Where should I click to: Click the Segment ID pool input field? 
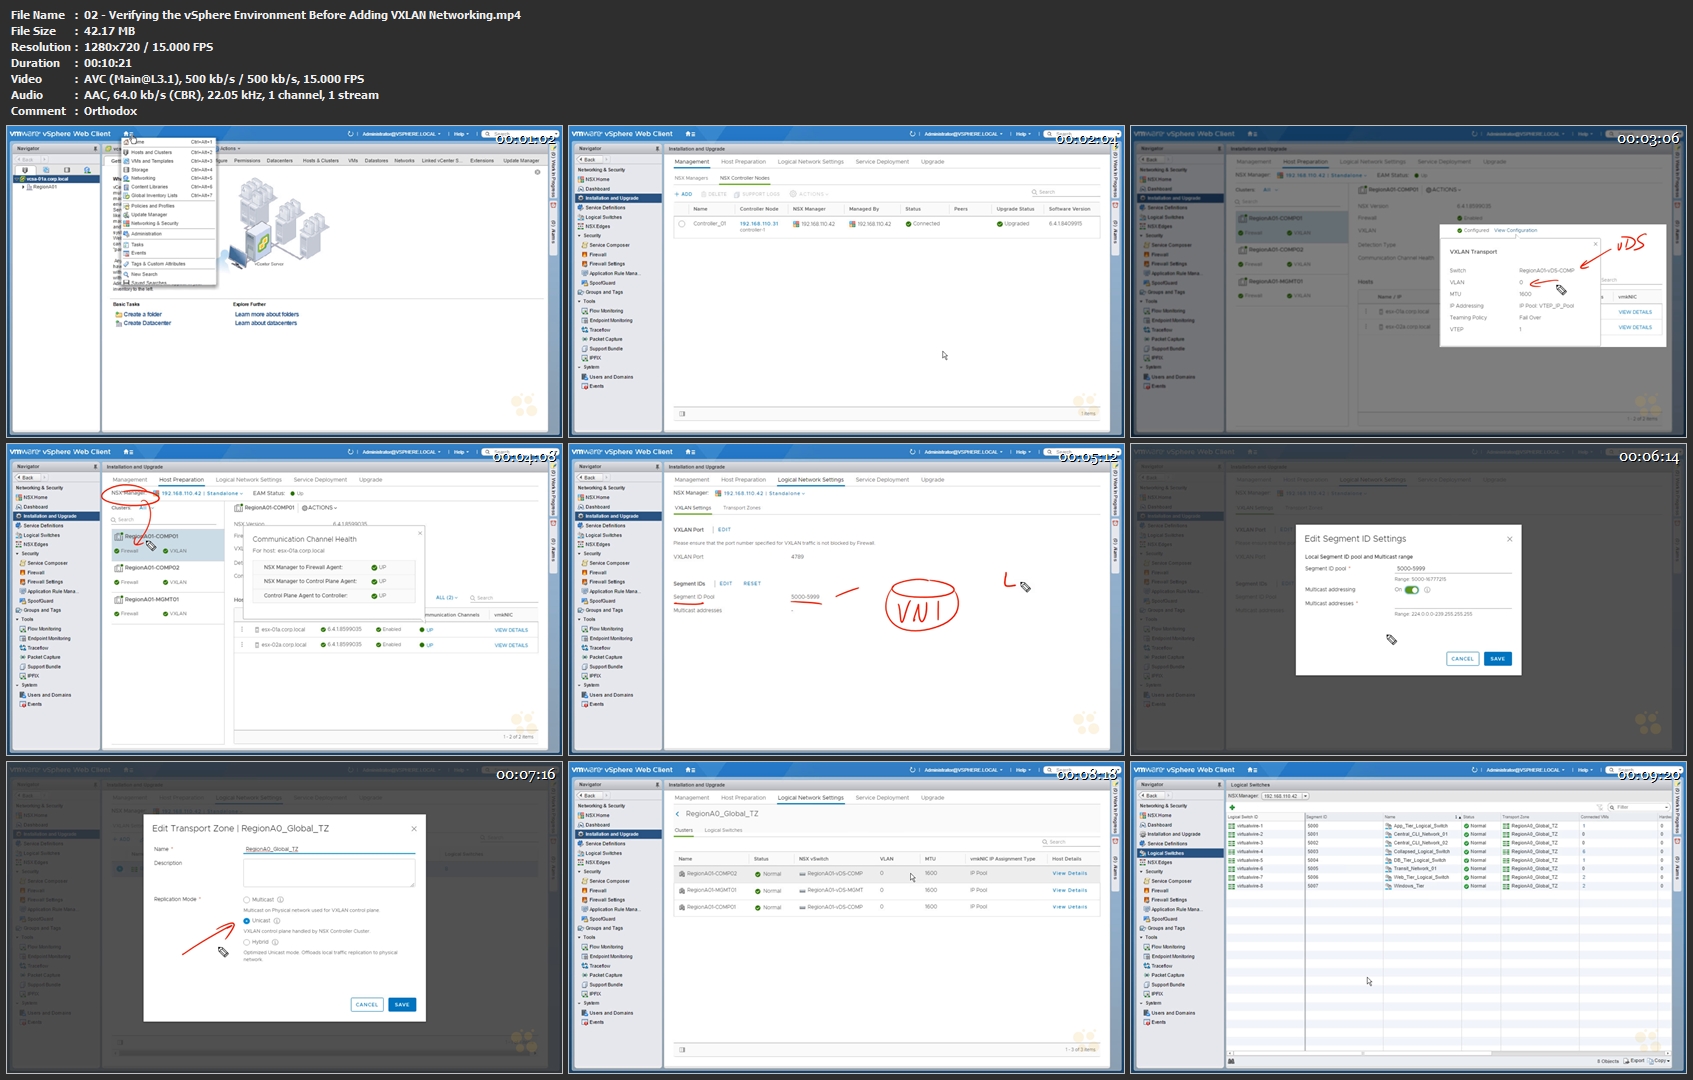(x=1452, y=569)
